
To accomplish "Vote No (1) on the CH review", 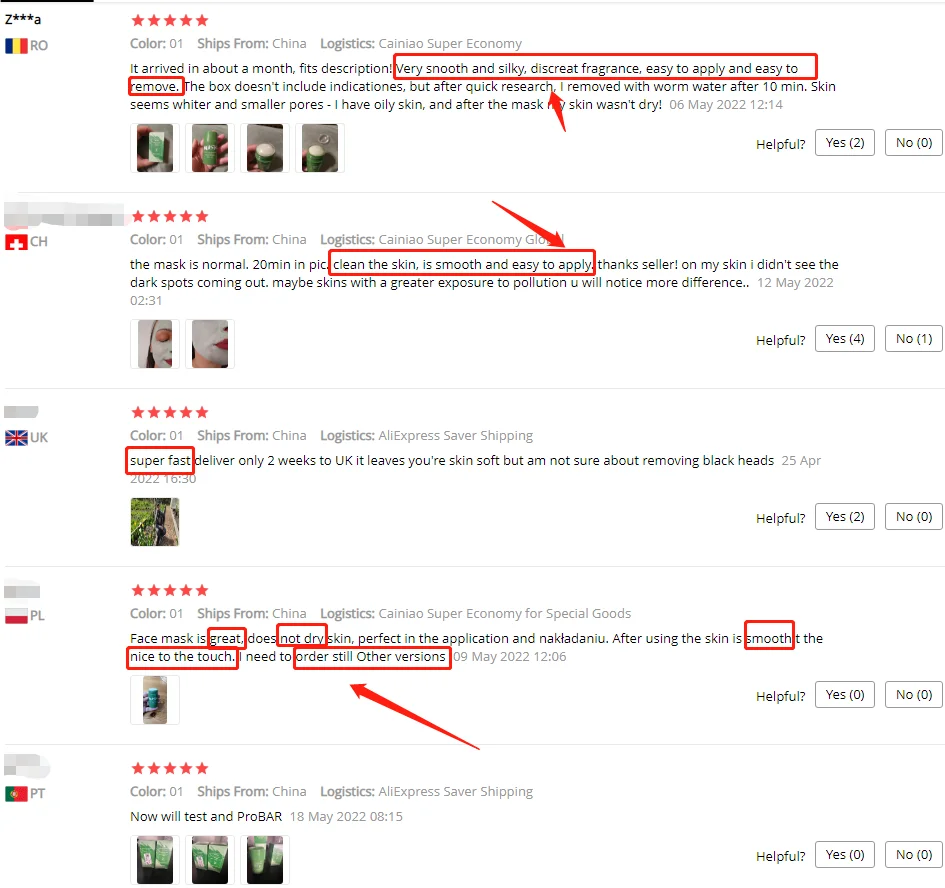I will click(913, 339).
